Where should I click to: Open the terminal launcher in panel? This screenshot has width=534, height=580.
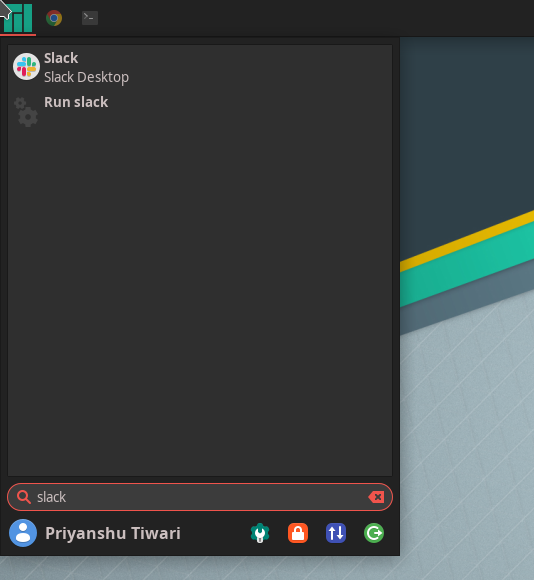click(x=90, y=18)
